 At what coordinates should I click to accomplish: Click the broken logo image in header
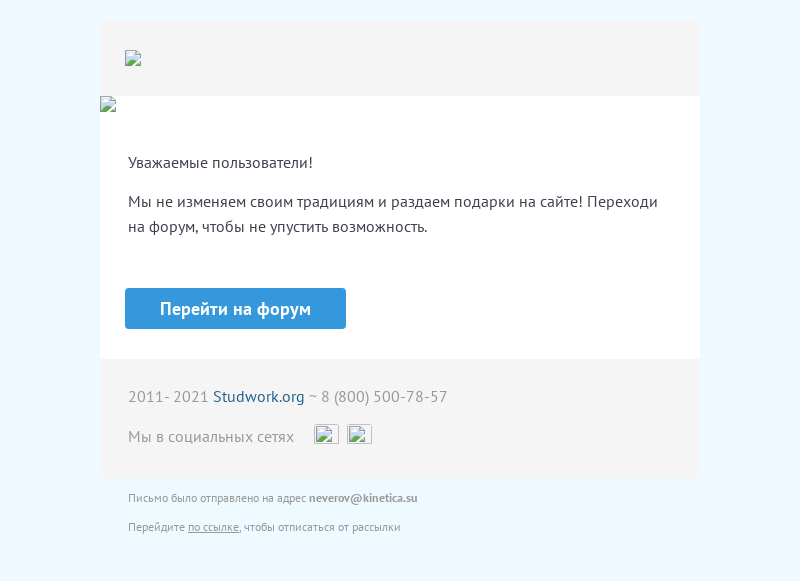133,58
